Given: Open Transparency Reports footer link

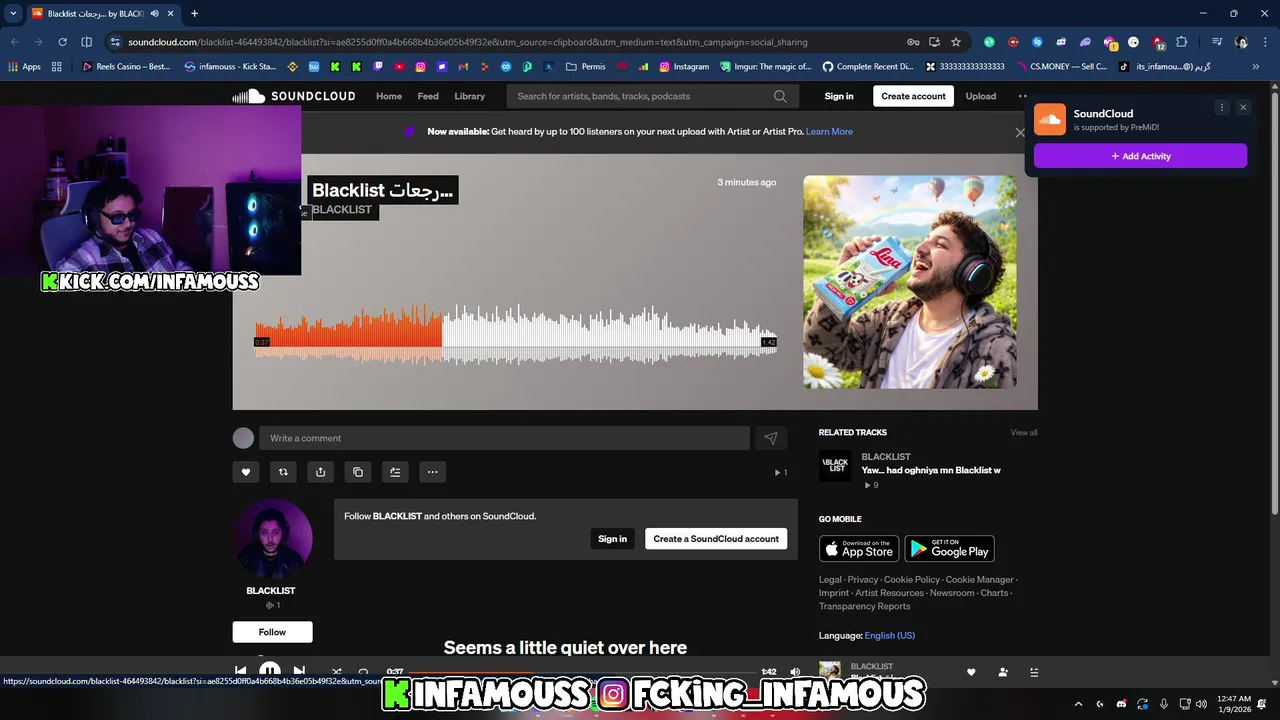Looking at the screenshot, I should click(x=865, y=606).
